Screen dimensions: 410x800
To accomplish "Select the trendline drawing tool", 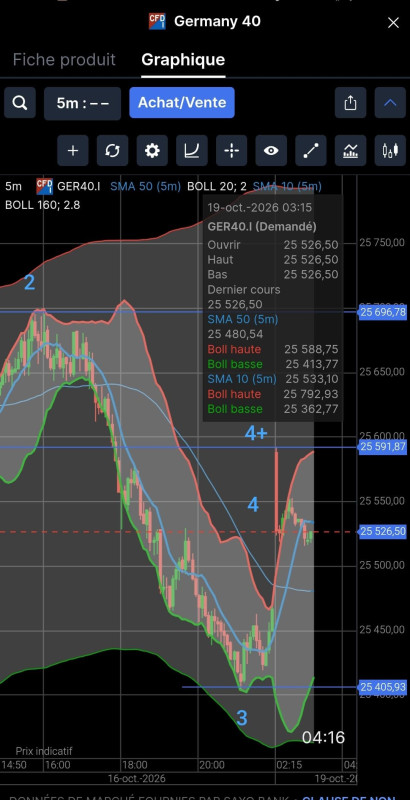I will (x=311, y=151).
